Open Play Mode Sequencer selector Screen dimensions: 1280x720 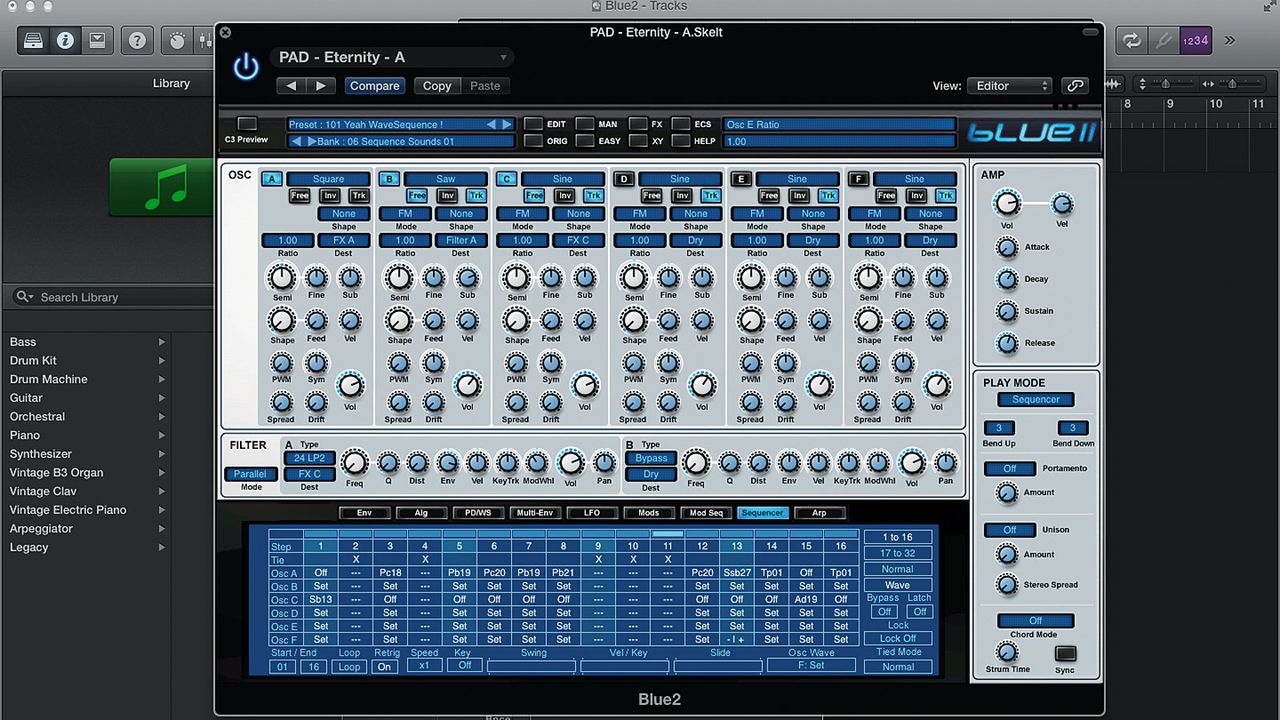click(x=1036, y=400)
